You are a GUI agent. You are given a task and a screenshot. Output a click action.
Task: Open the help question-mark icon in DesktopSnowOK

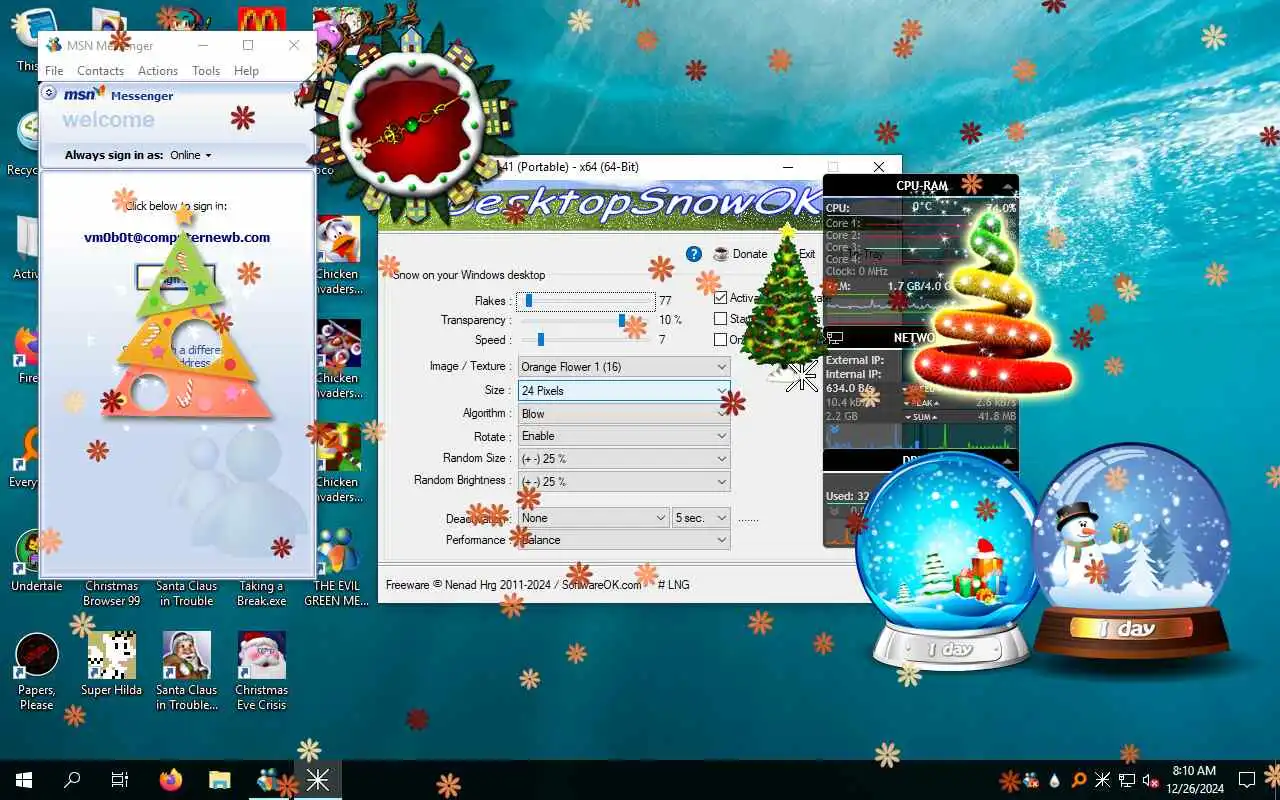[694, 254]
